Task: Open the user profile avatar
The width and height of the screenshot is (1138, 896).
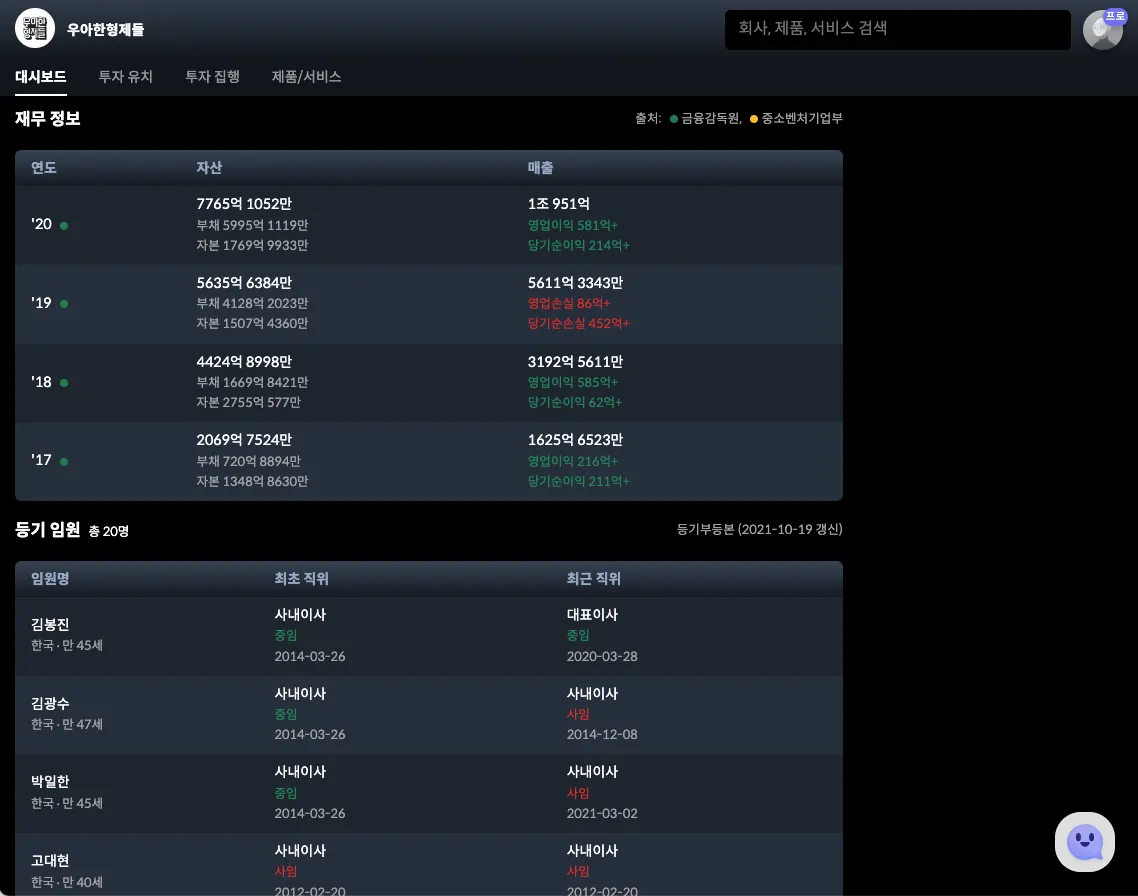Action: pyautogui.click(x=1102, y=30)
